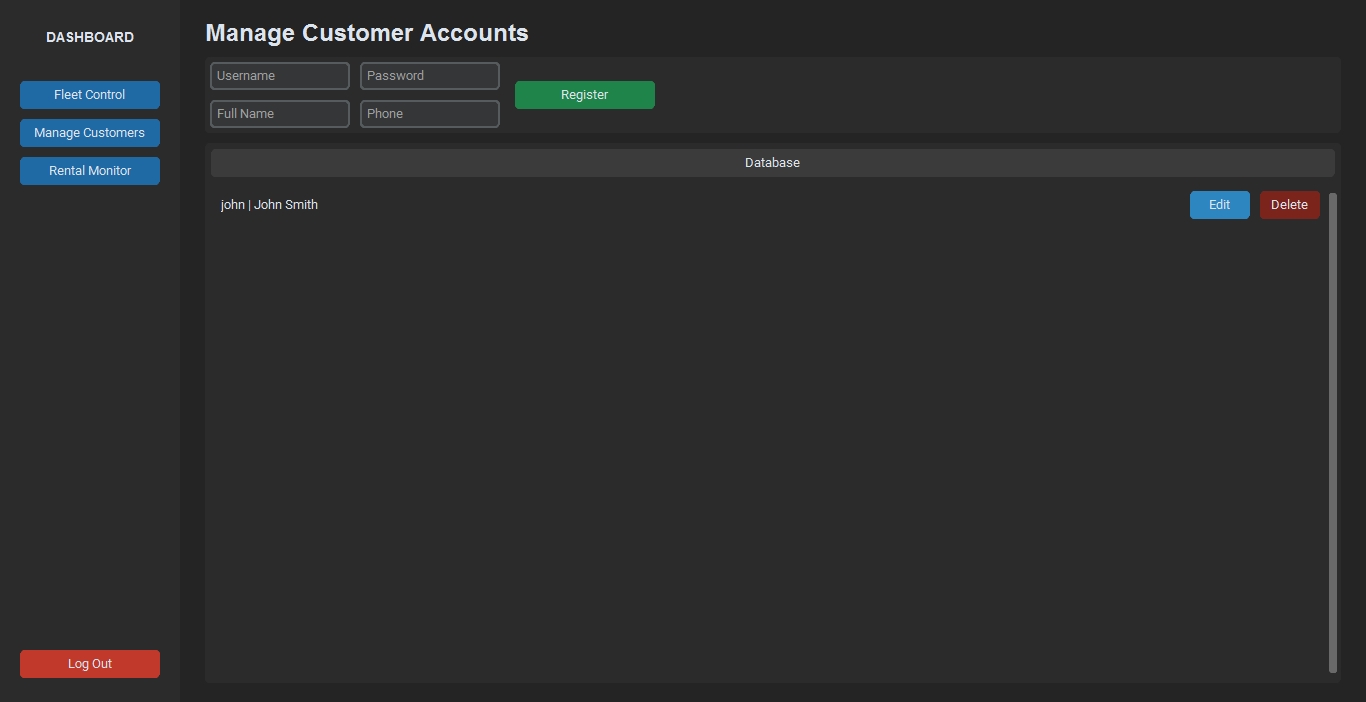The image size is (1366, 702).
Task: Click the Database header bar
Action: [772, 163]
